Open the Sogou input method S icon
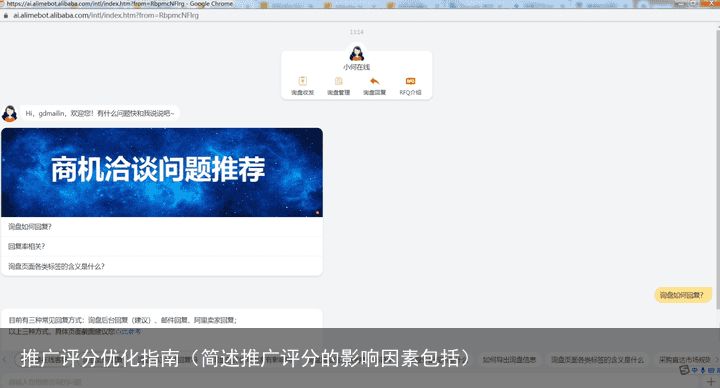Image resolution: width=720 pixels, height=388 pixels. [x=684, y=370]
